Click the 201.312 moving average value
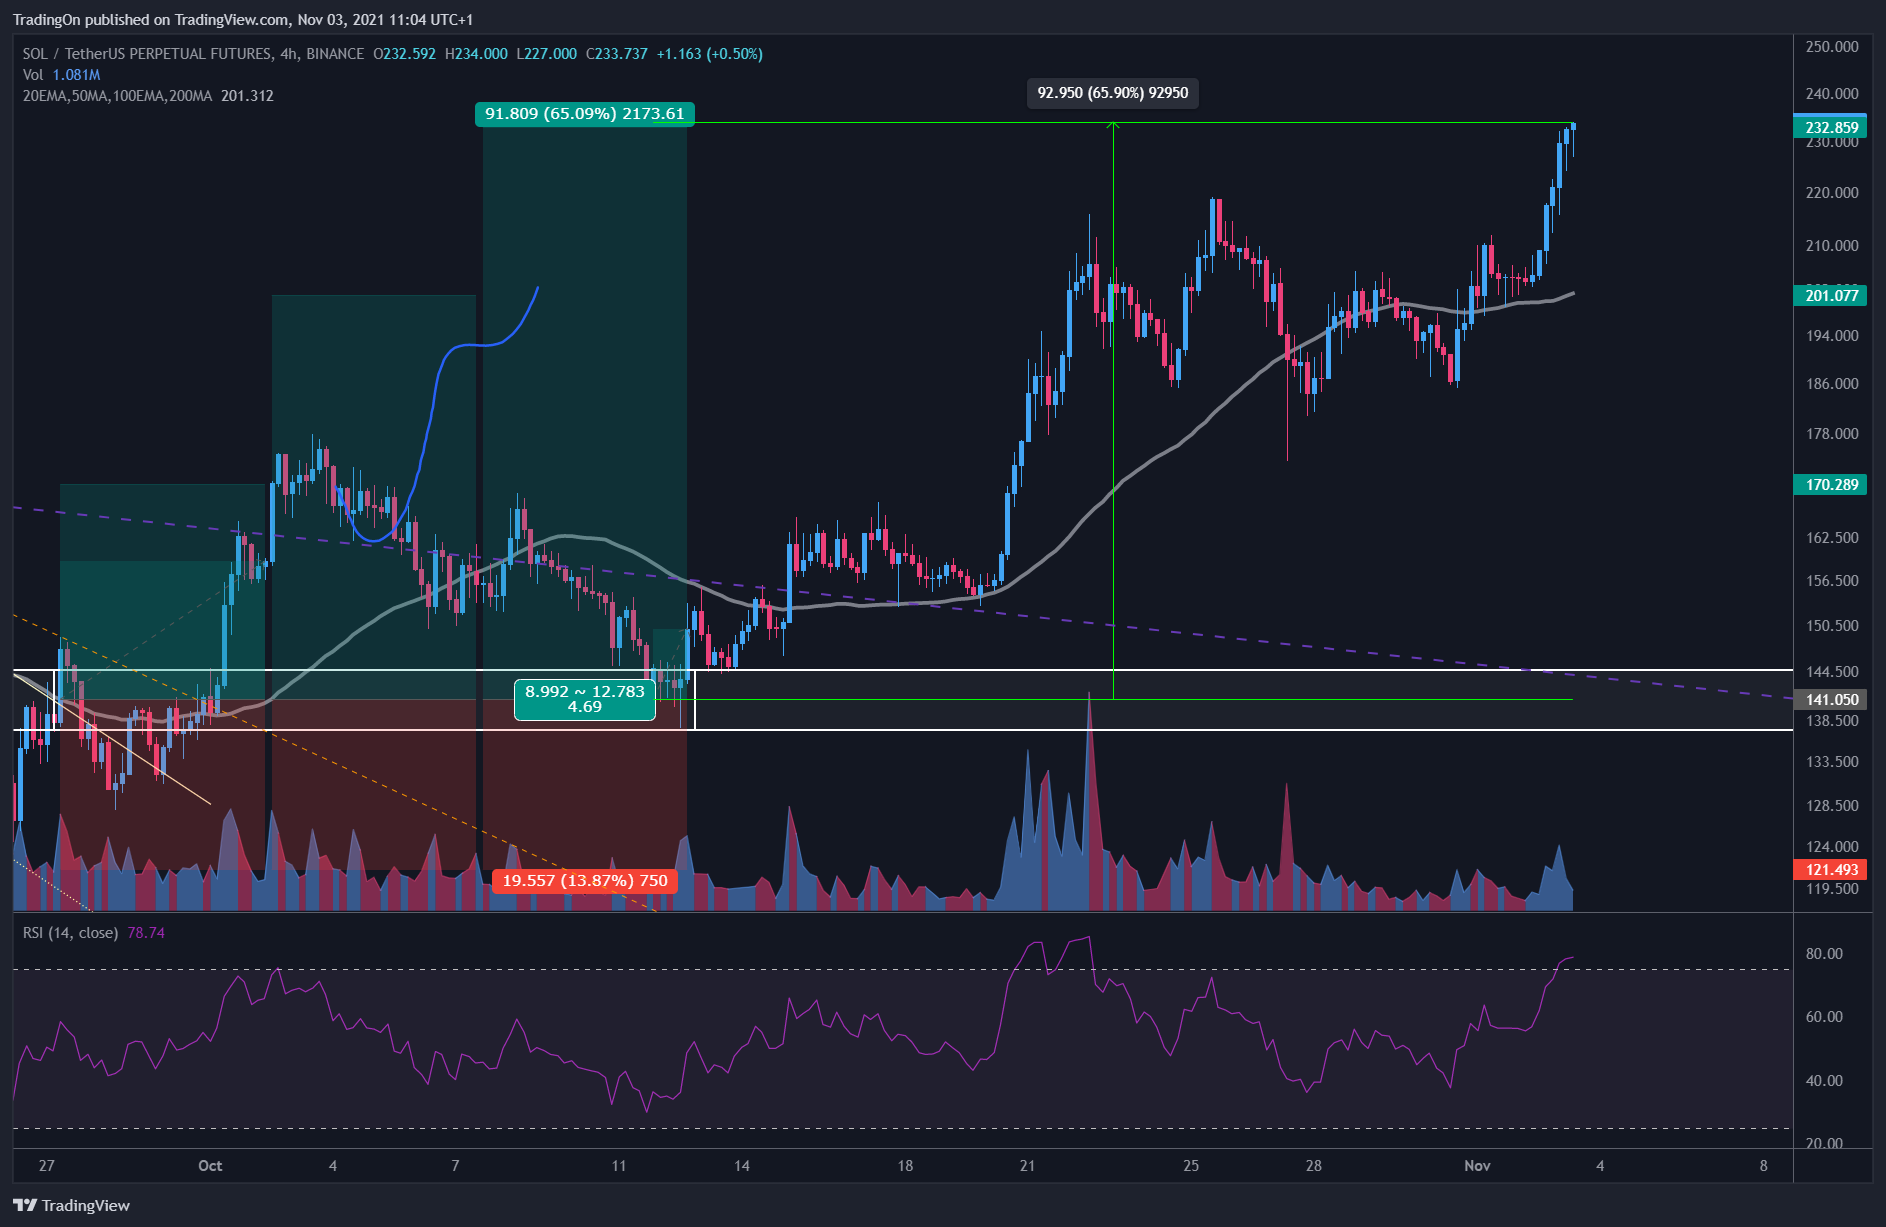The width and height of the screenshot is (1886, 1227). point(247,96)
